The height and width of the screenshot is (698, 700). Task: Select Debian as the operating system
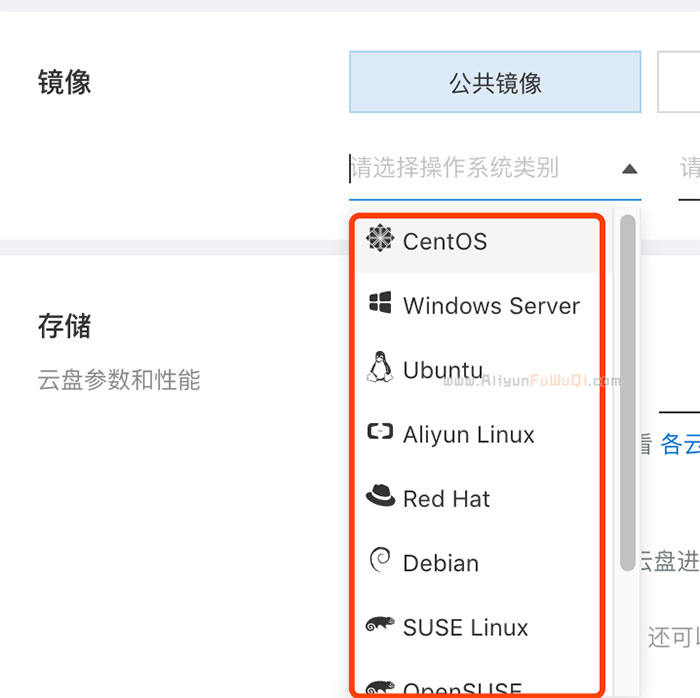440,563
